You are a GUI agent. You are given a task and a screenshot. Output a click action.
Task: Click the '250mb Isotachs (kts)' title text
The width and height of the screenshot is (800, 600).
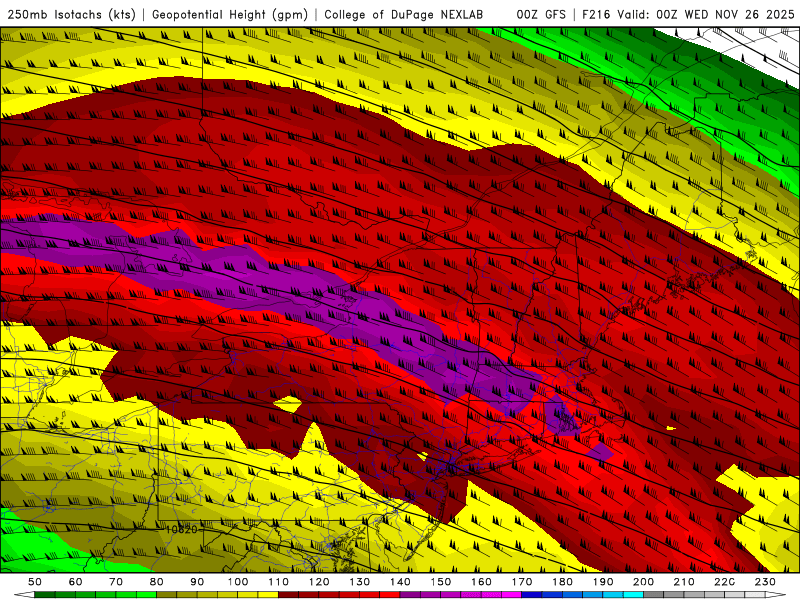[72, 15]
